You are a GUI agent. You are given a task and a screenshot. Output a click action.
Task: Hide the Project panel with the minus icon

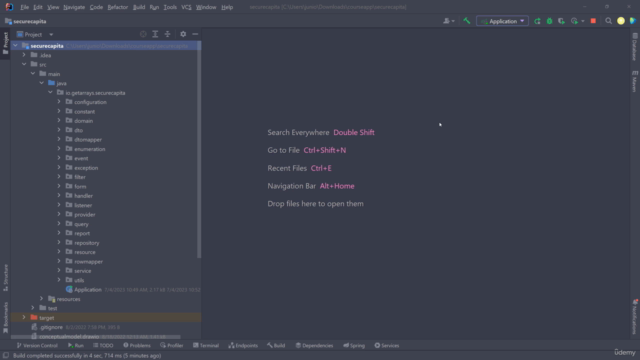(x=195, y=34)
